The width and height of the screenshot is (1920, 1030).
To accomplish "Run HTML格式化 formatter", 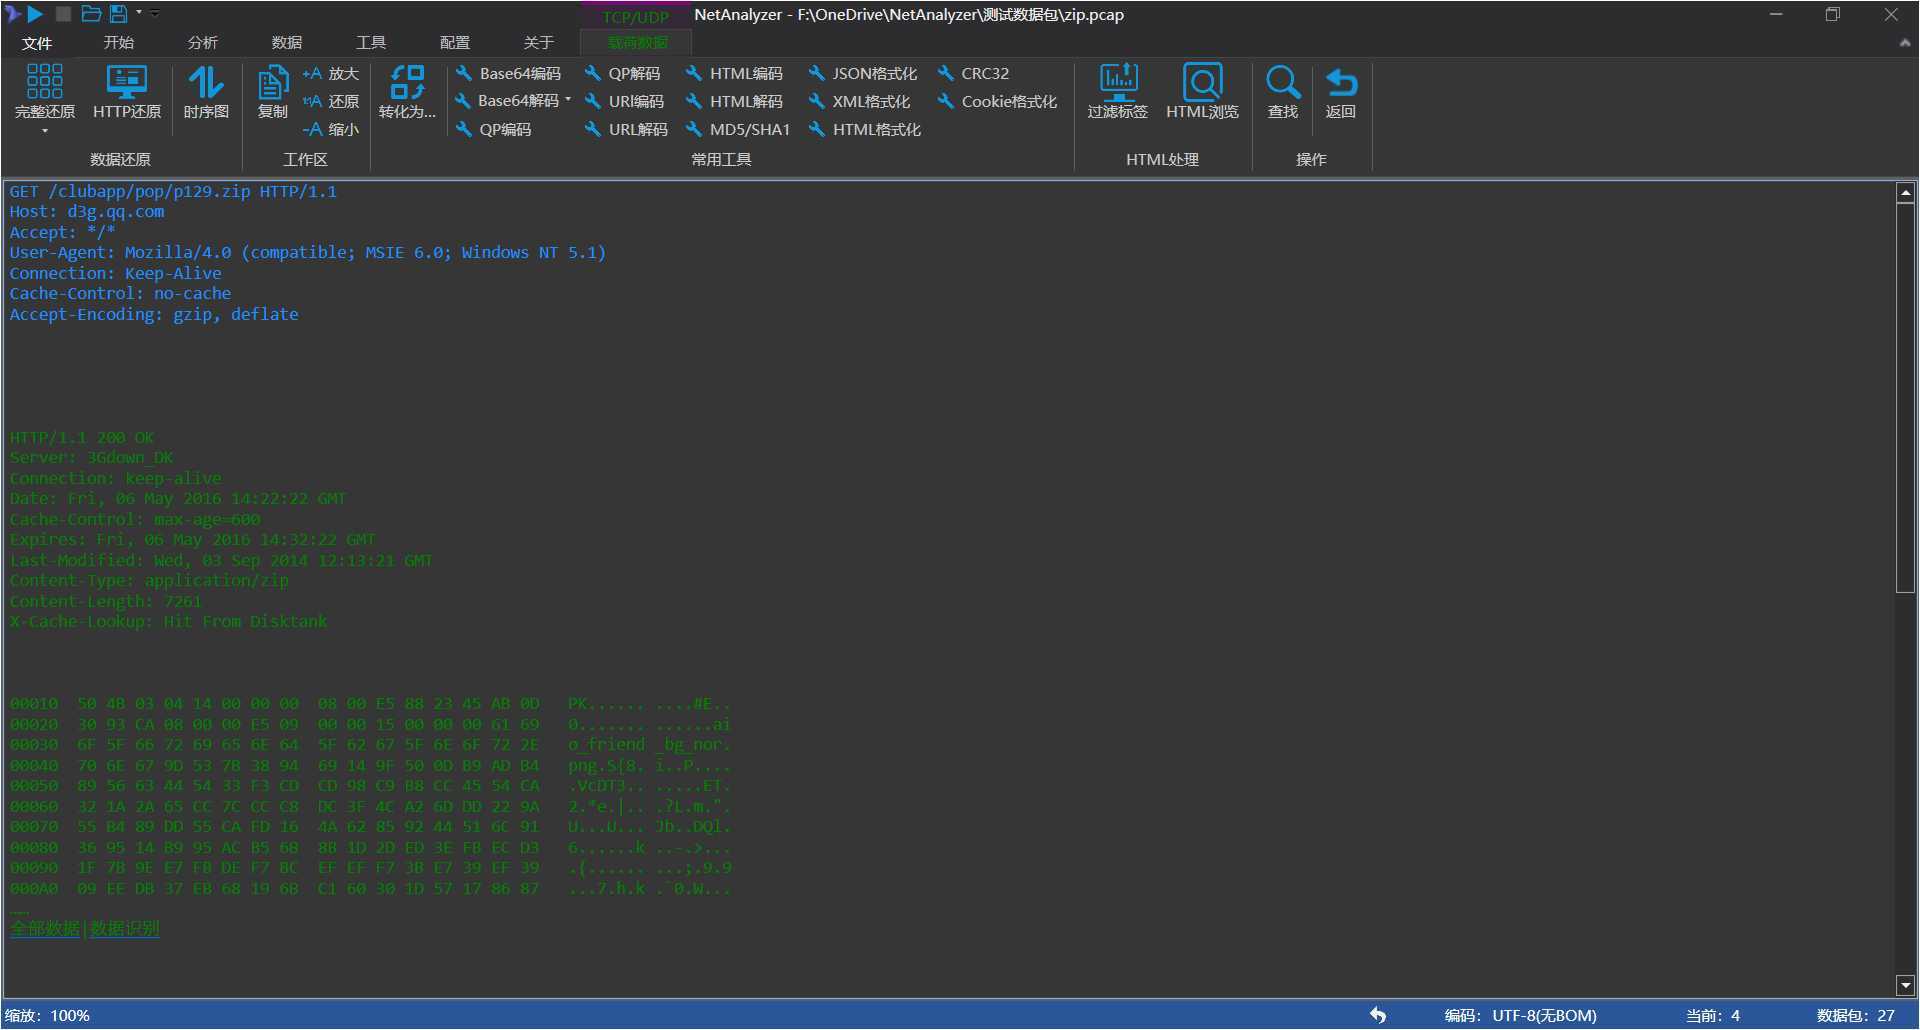I will click(x=865, y=129).
